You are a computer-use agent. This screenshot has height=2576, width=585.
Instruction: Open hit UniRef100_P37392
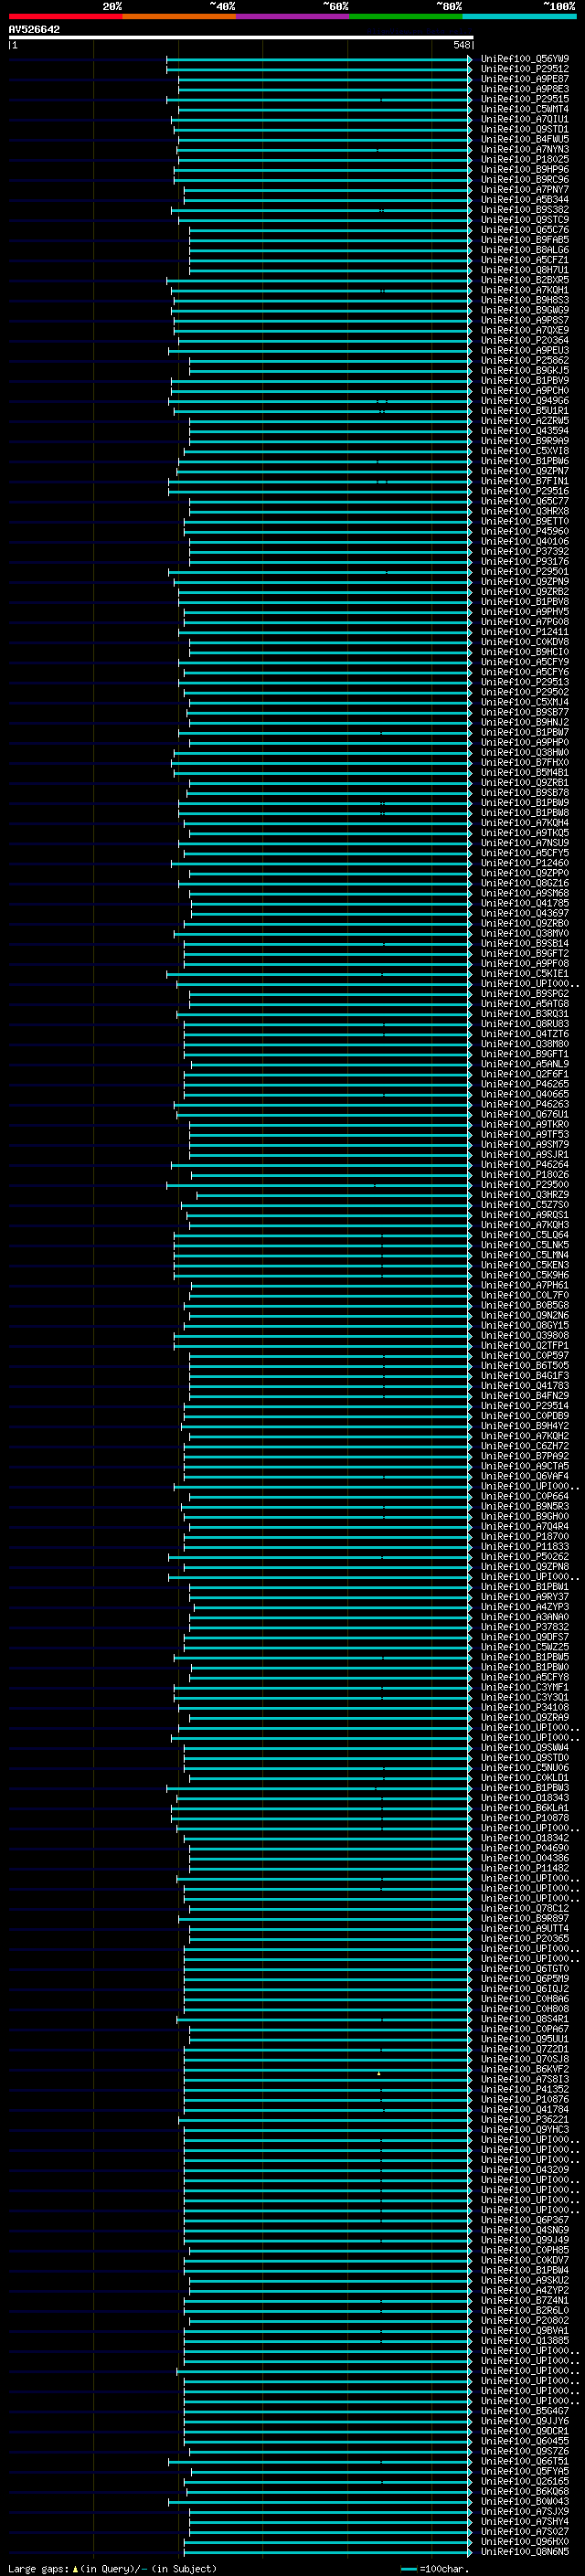(524, 551)
